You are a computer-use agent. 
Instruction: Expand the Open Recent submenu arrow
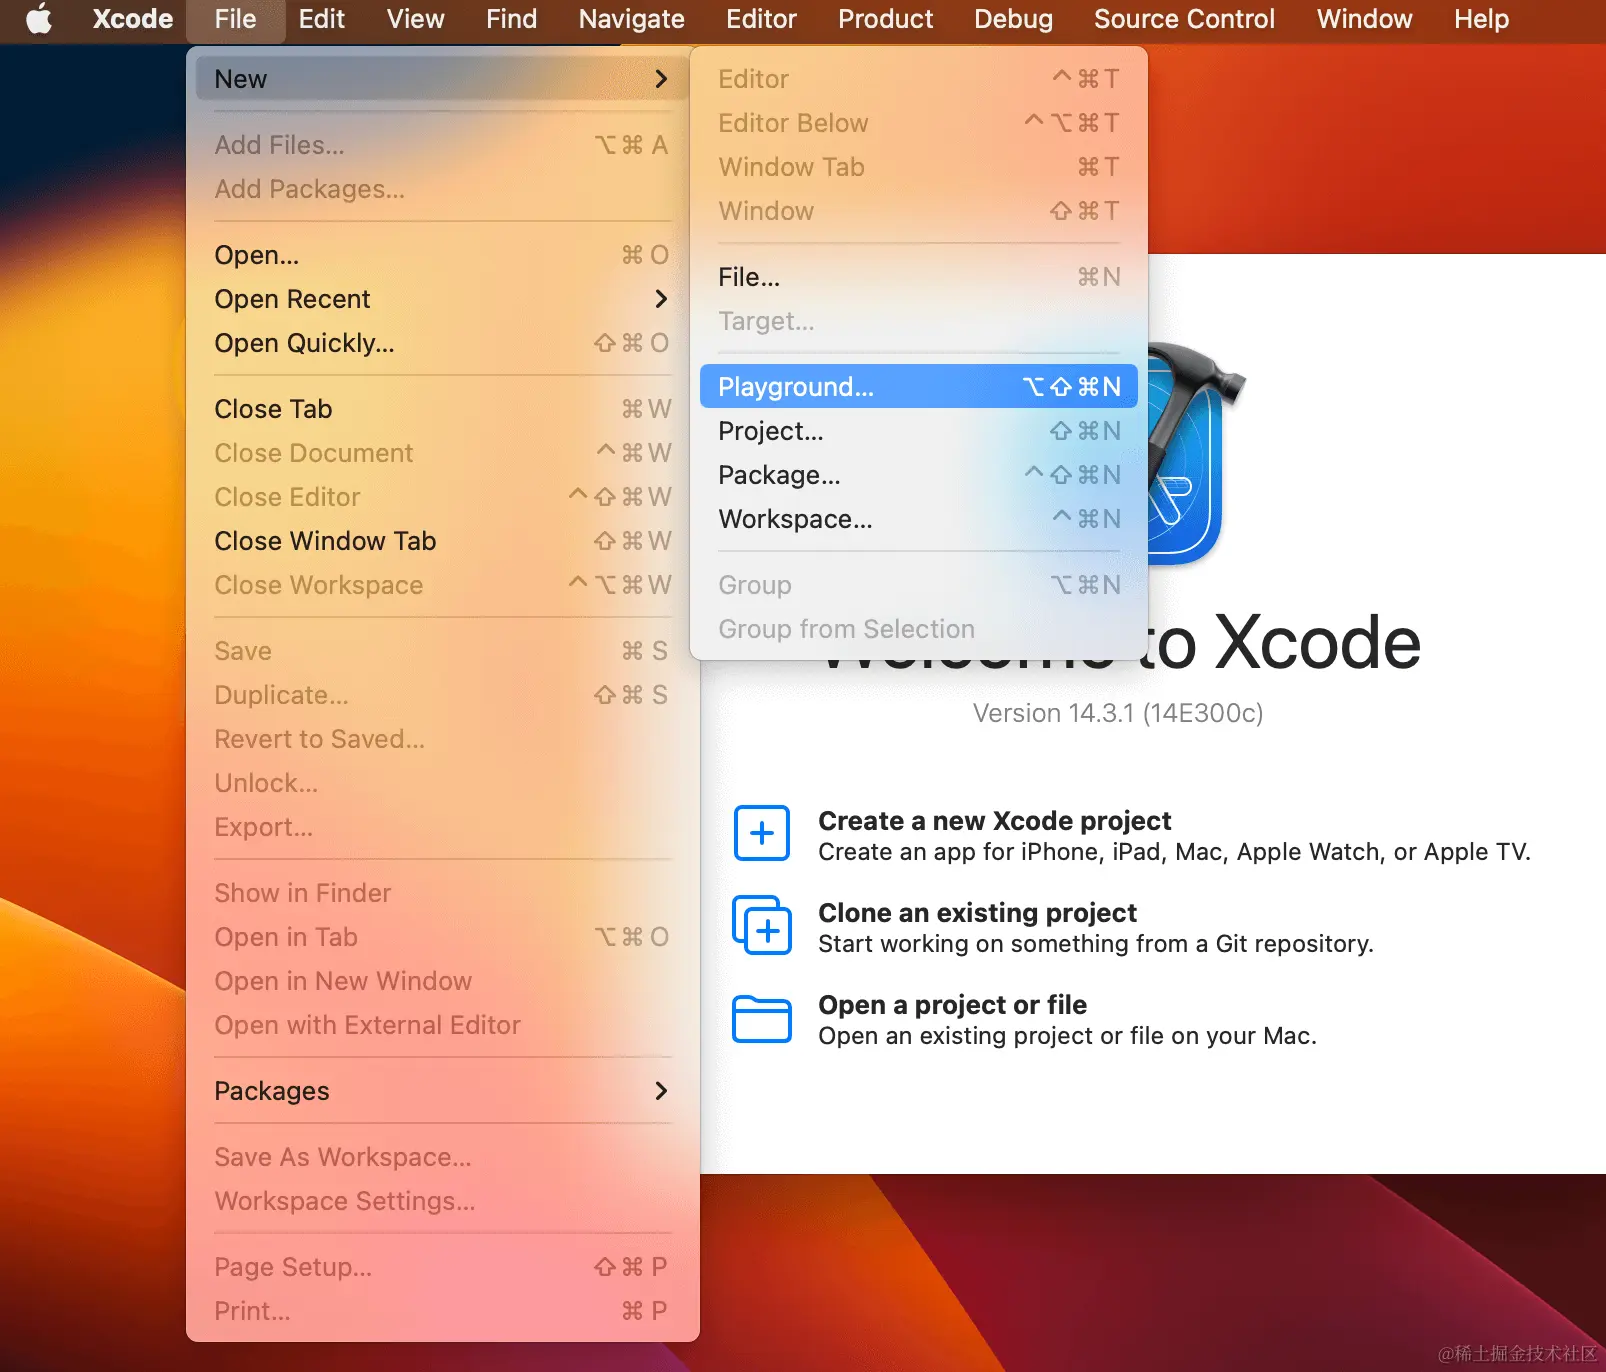pos(661,299)
